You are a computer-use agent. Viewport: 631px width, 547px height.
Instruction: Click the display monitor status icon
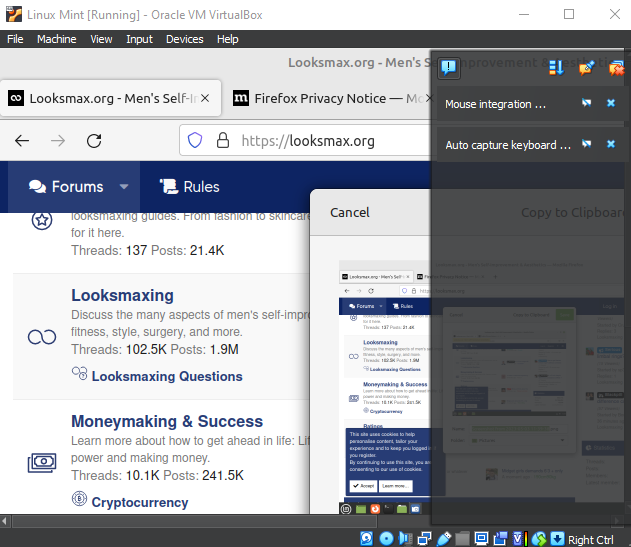(x=481, y=539)
